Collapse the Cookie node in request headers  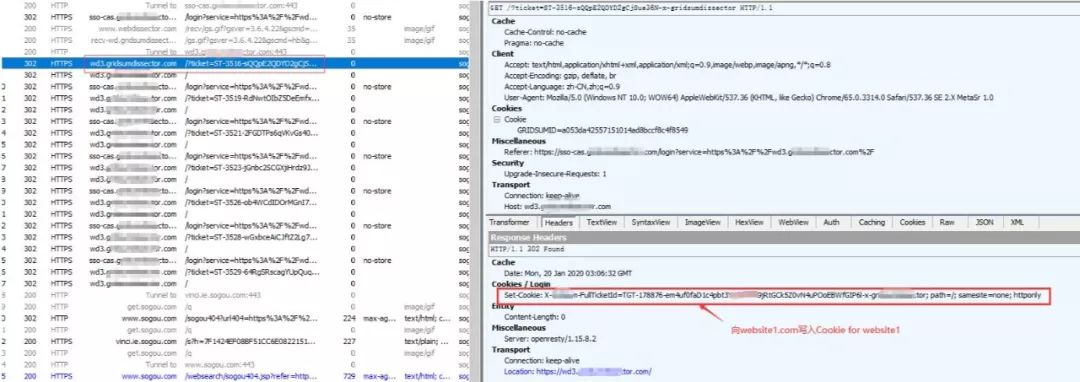497,119
